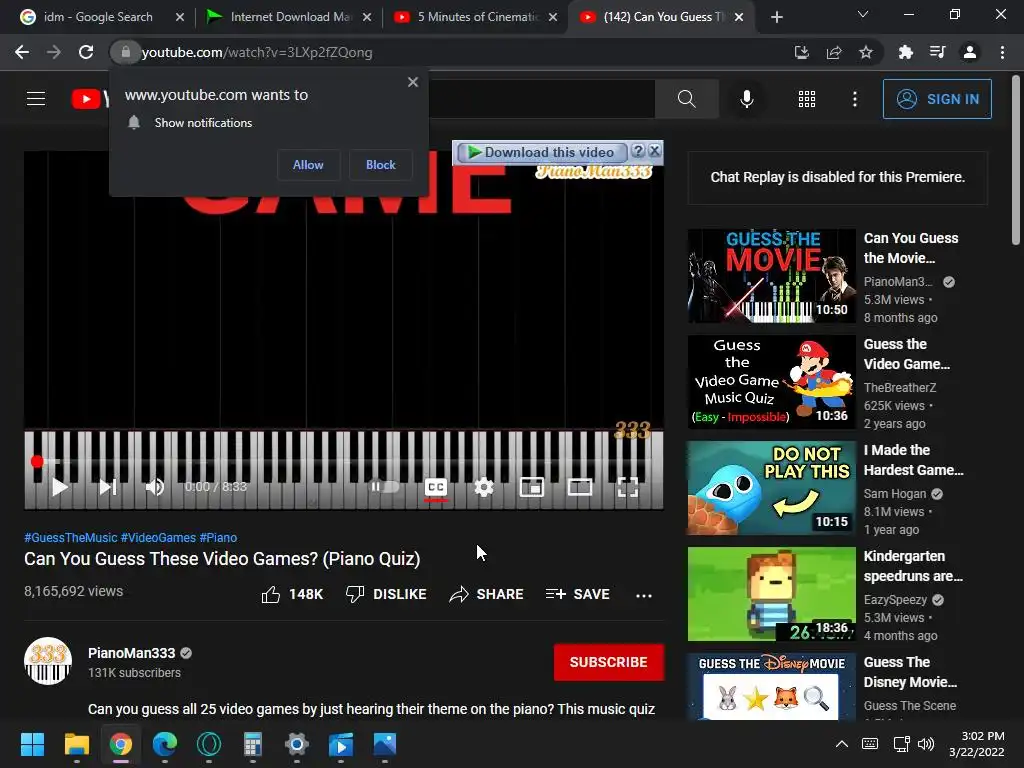The image size is (1024, 768).
Task: Open PianoMan333 channel avatar
Action: [48, 661]
